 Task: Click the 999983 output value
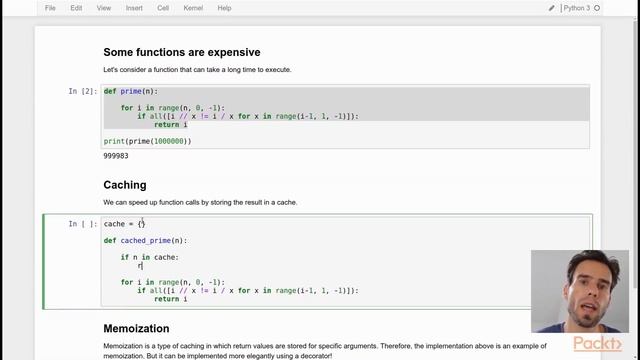[116, 156]
